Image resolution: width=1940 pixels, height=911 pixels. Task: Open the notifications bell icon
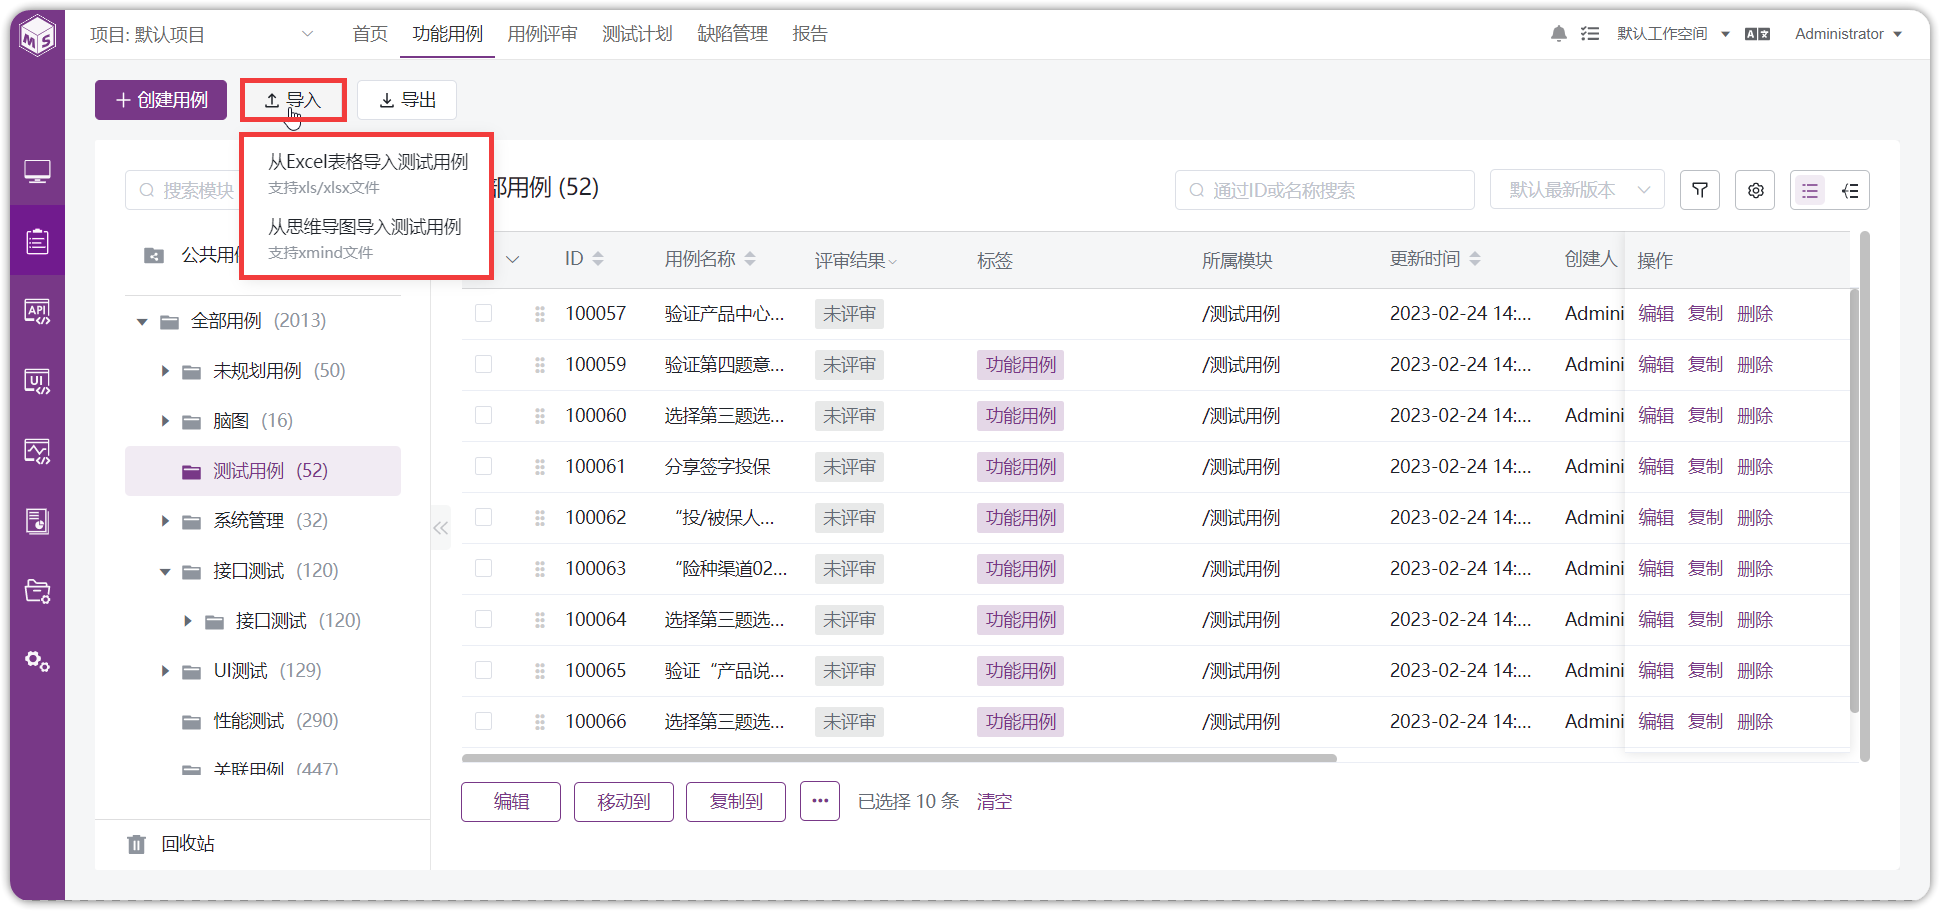tap(1559, 34)
